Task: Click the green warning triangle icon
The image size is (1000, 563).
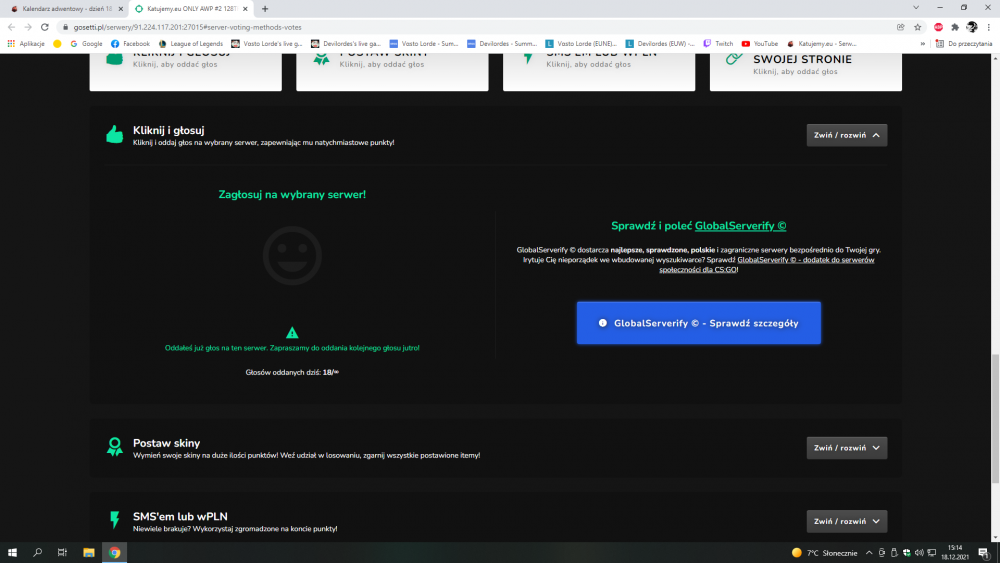Action: [x=292, y=332]
